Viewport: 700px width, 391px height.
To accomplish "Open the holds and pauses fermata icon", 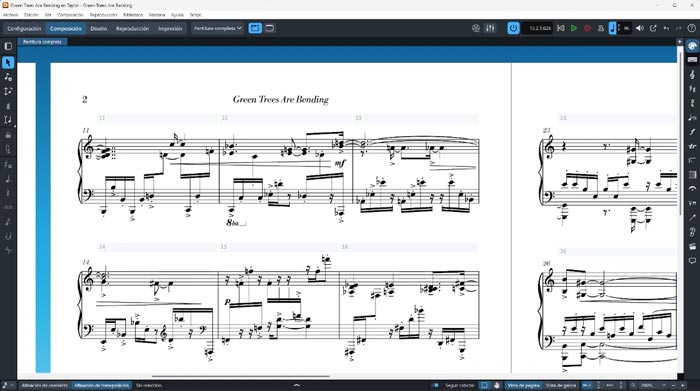I will (x=692, y=189).
